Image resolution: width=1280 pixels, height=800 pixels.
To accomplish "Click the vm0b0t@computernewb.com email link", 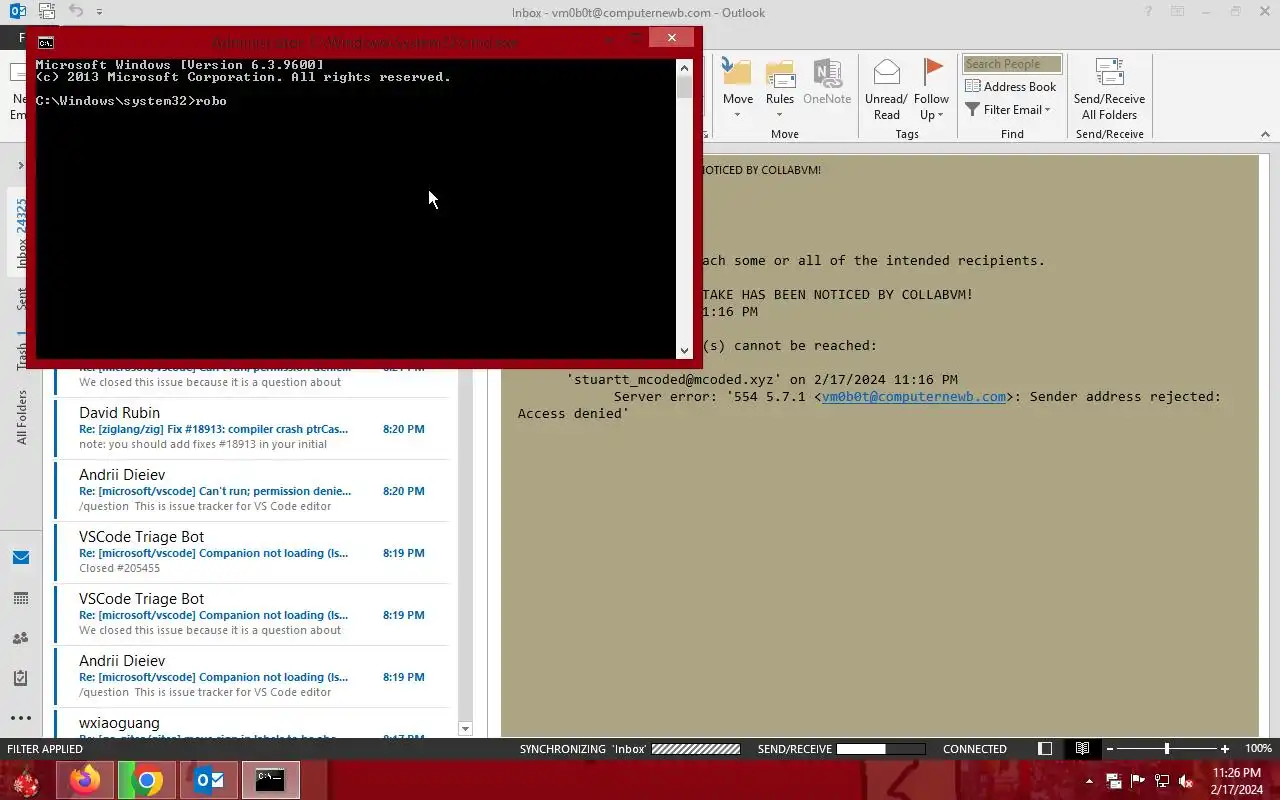I will coord(913,396).
